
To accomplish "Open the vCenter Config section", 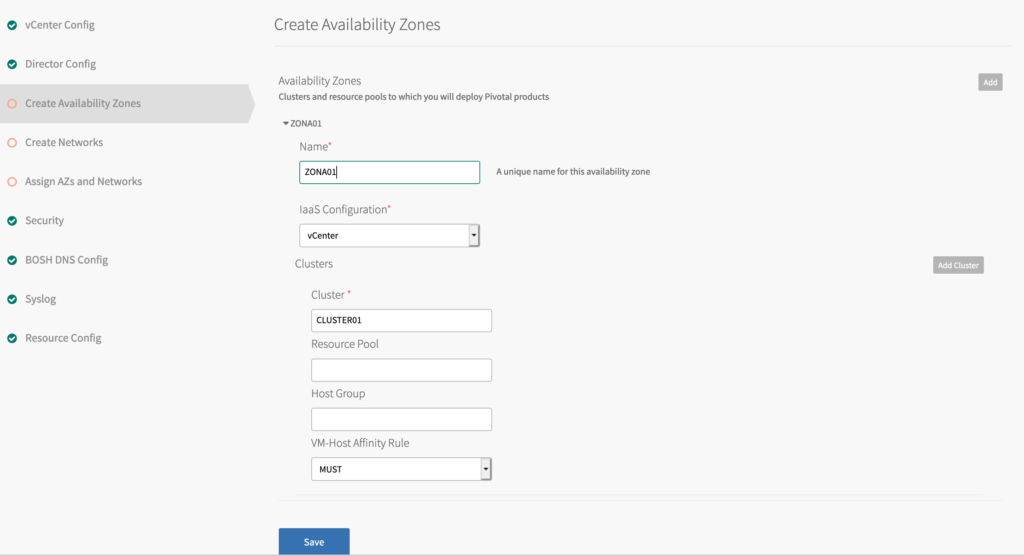I will click(x=59, y=25).
